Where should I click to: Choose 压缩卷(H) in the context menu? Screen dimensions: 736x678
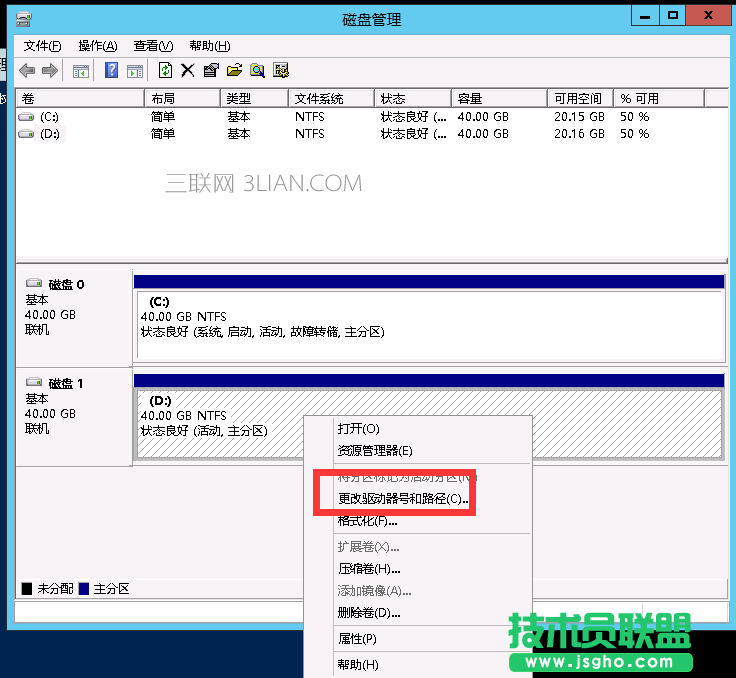point(369,568)
